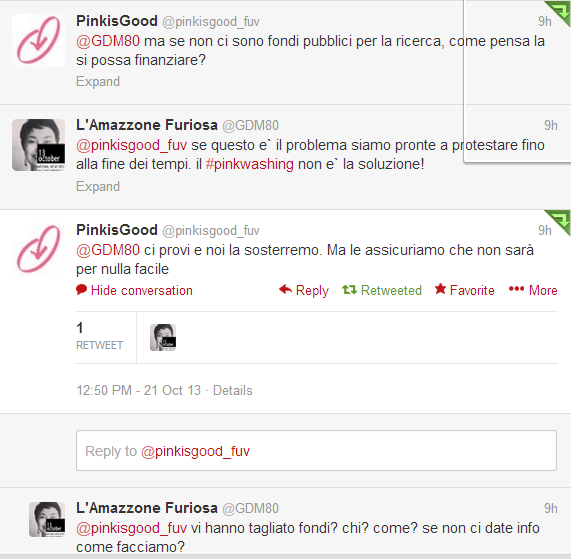Click the Favorite star icon
Image resolution: width=571 pixels, height=559 pixels.
pyautogui.click(x=440, y=289)
